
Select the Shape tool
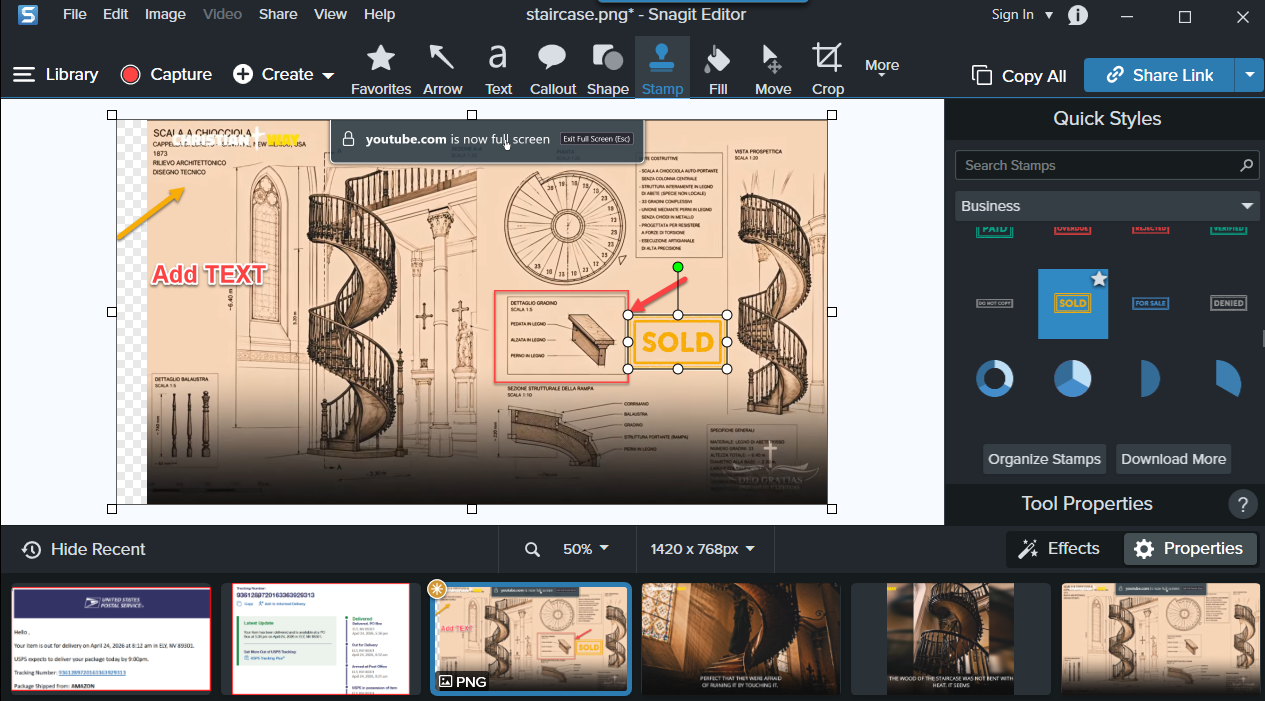pyautogui.click(x=607, y=69)
